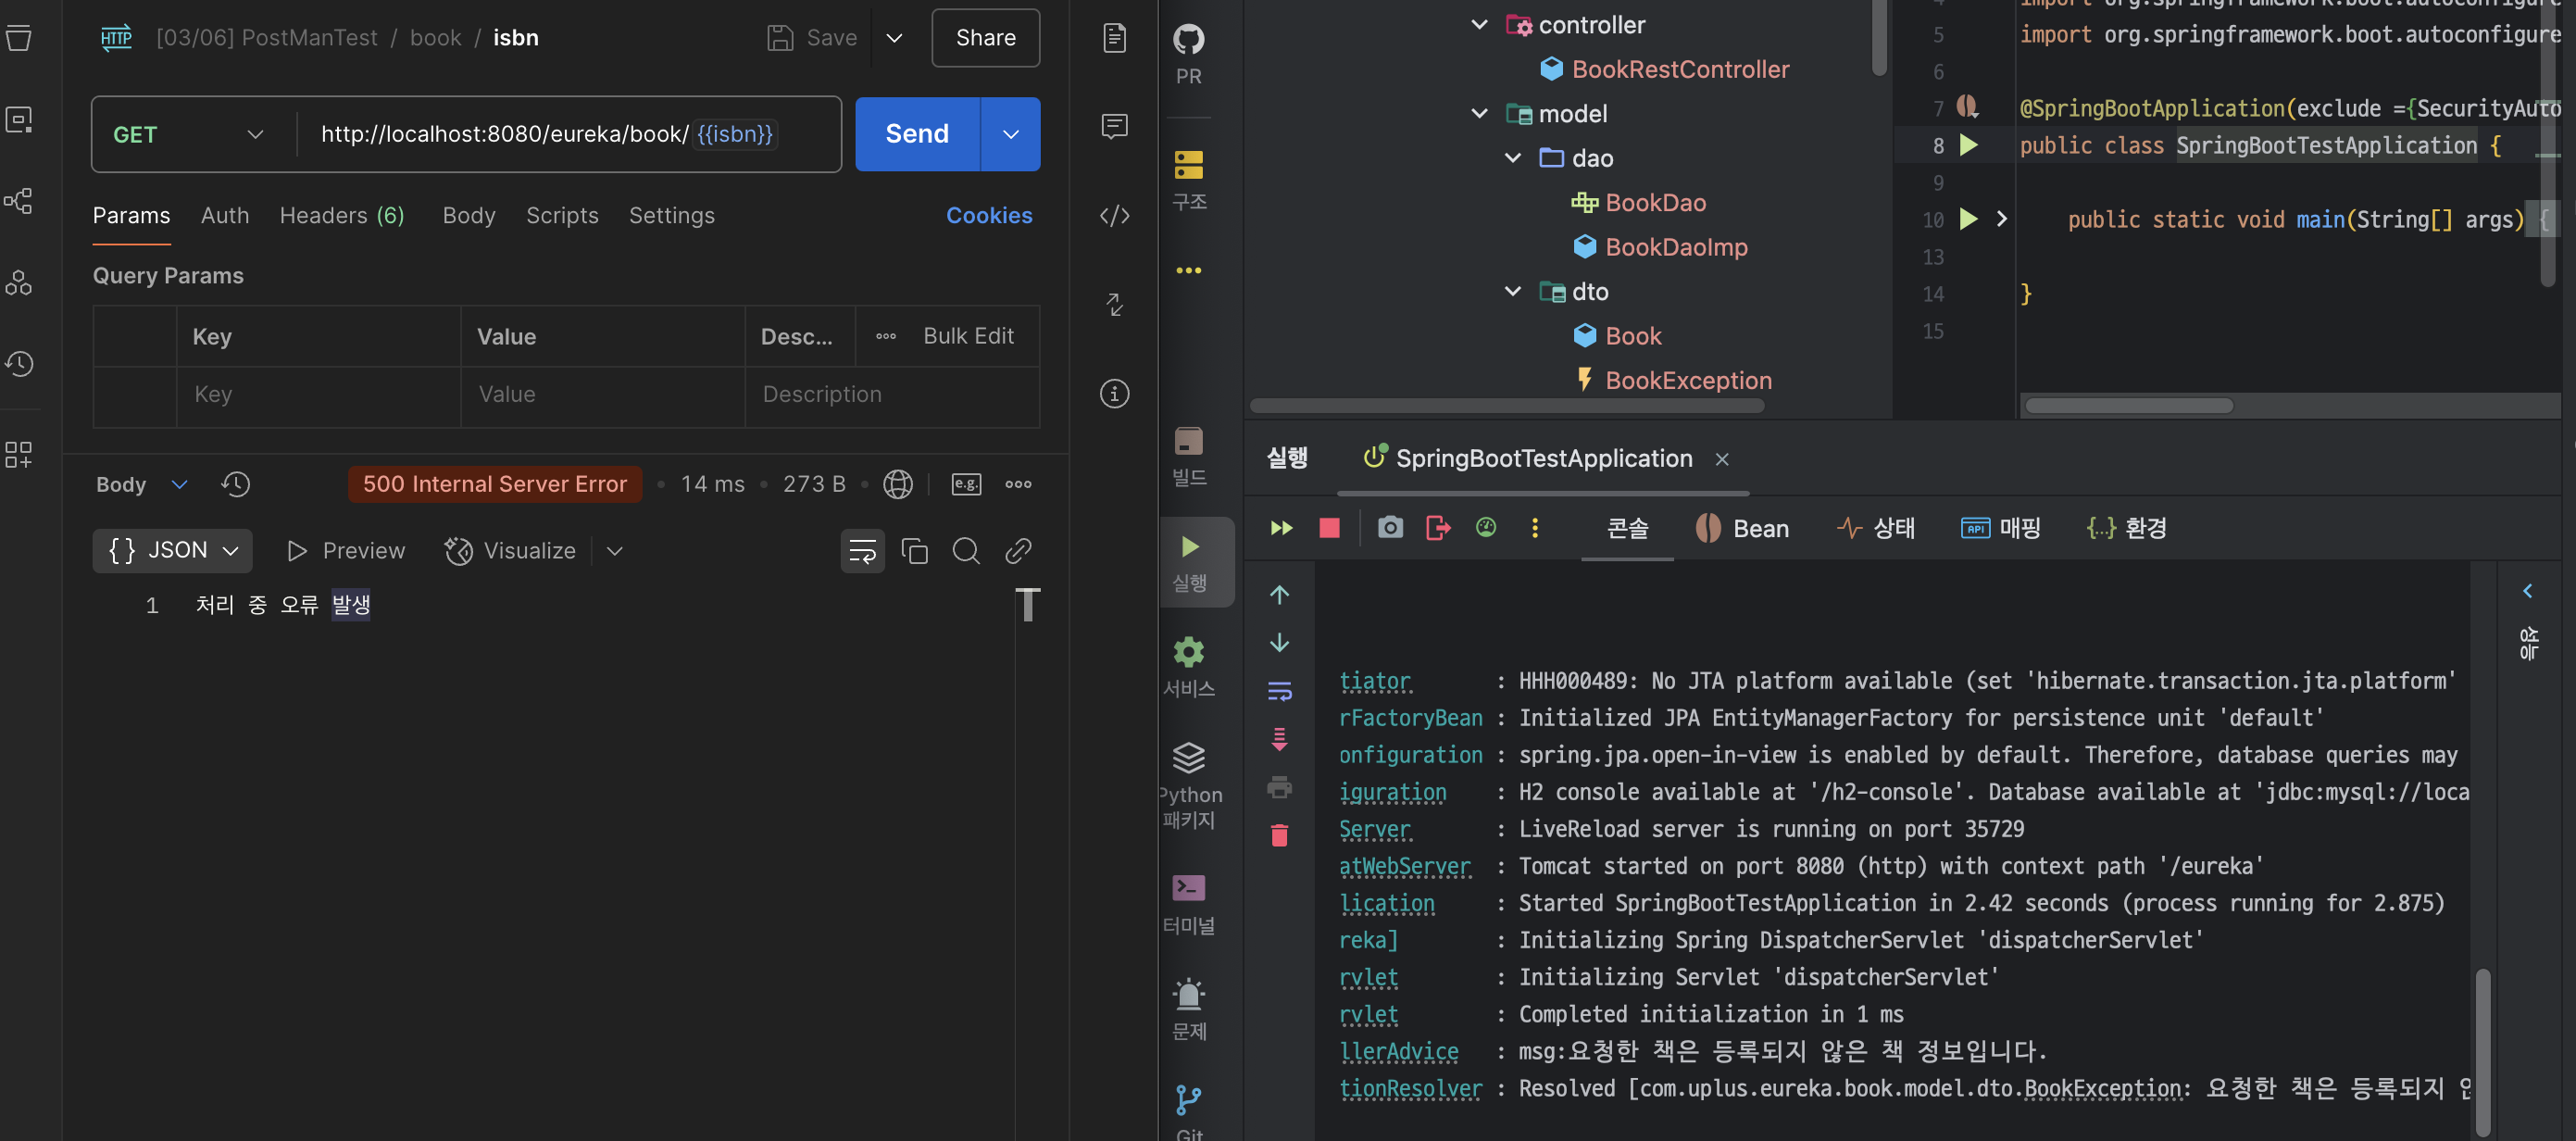Open the Bean tab in run panel

coord(1742,528)
